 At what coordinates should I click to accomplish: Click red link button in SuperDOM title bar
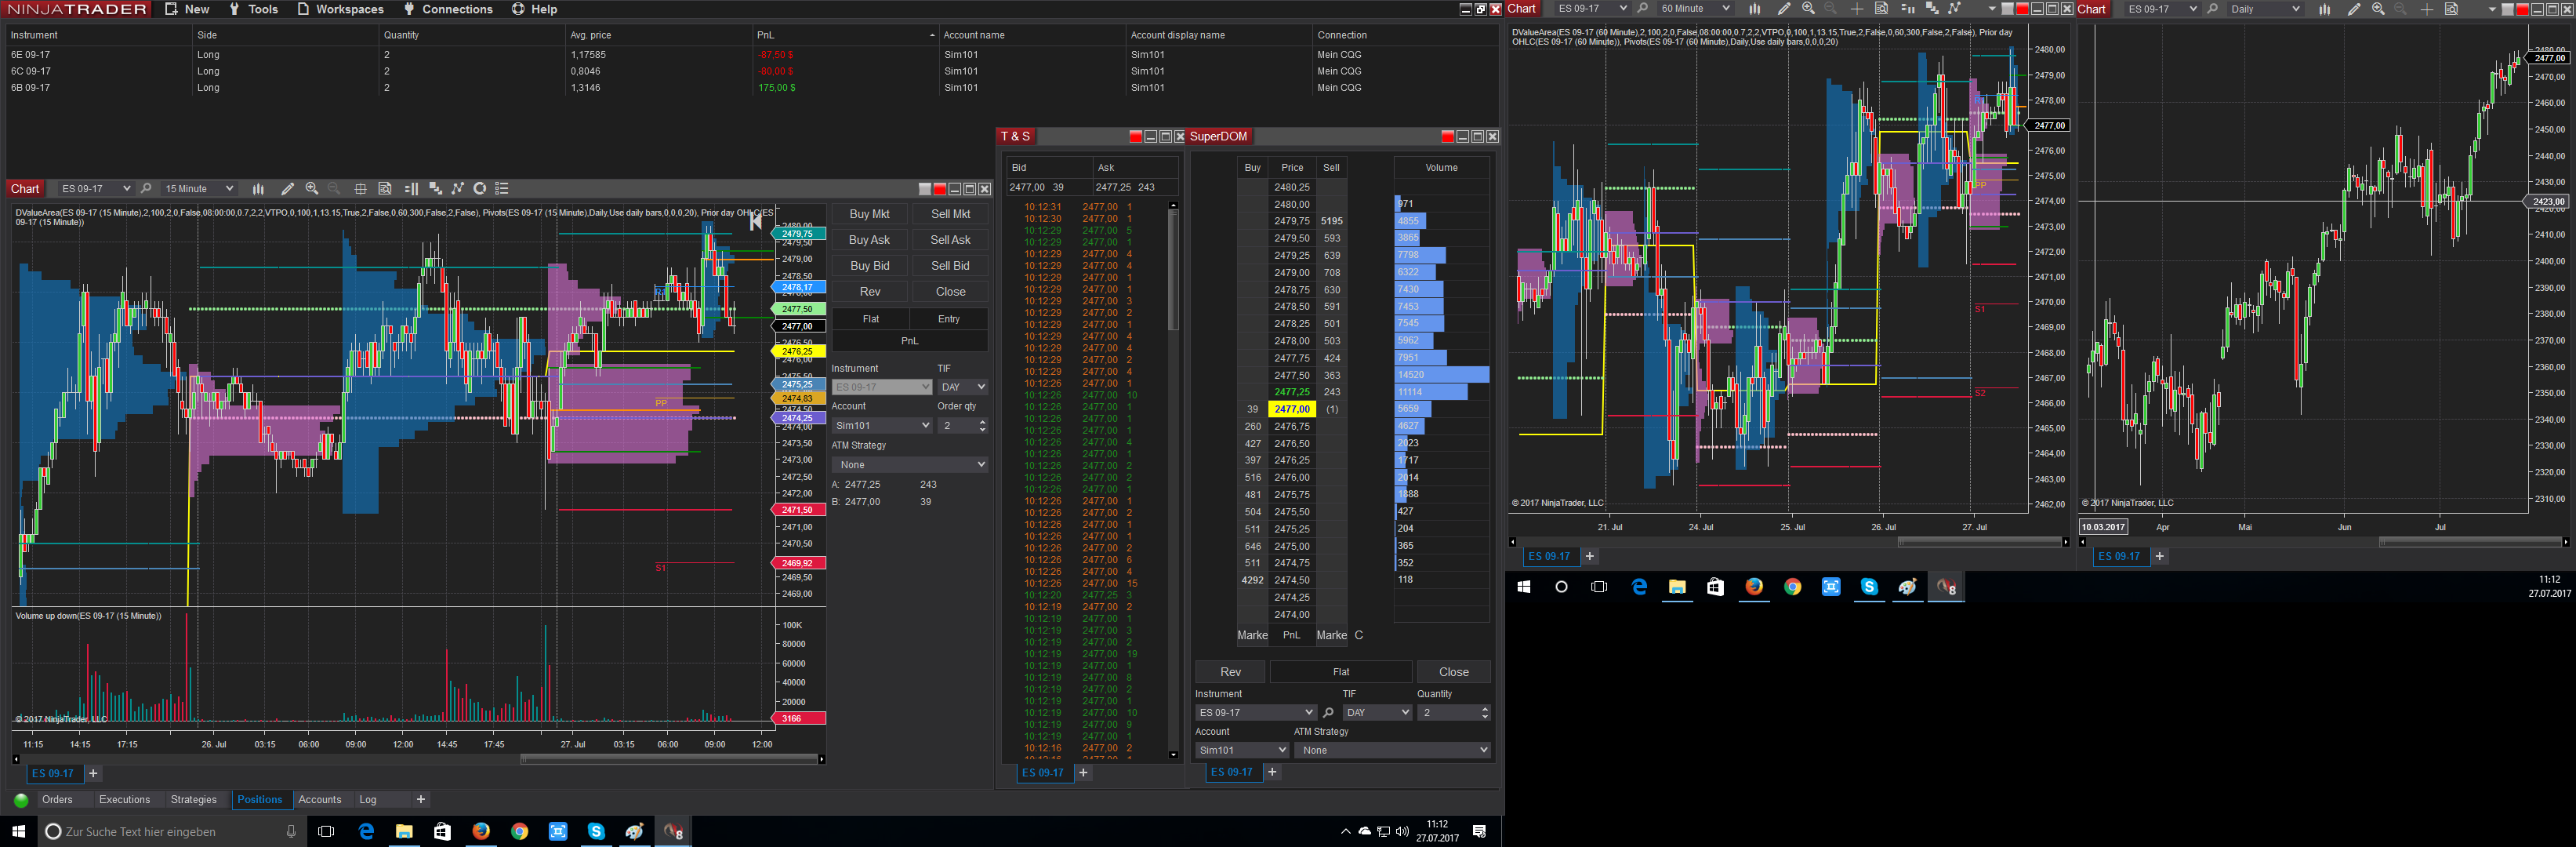point(1448,137)
